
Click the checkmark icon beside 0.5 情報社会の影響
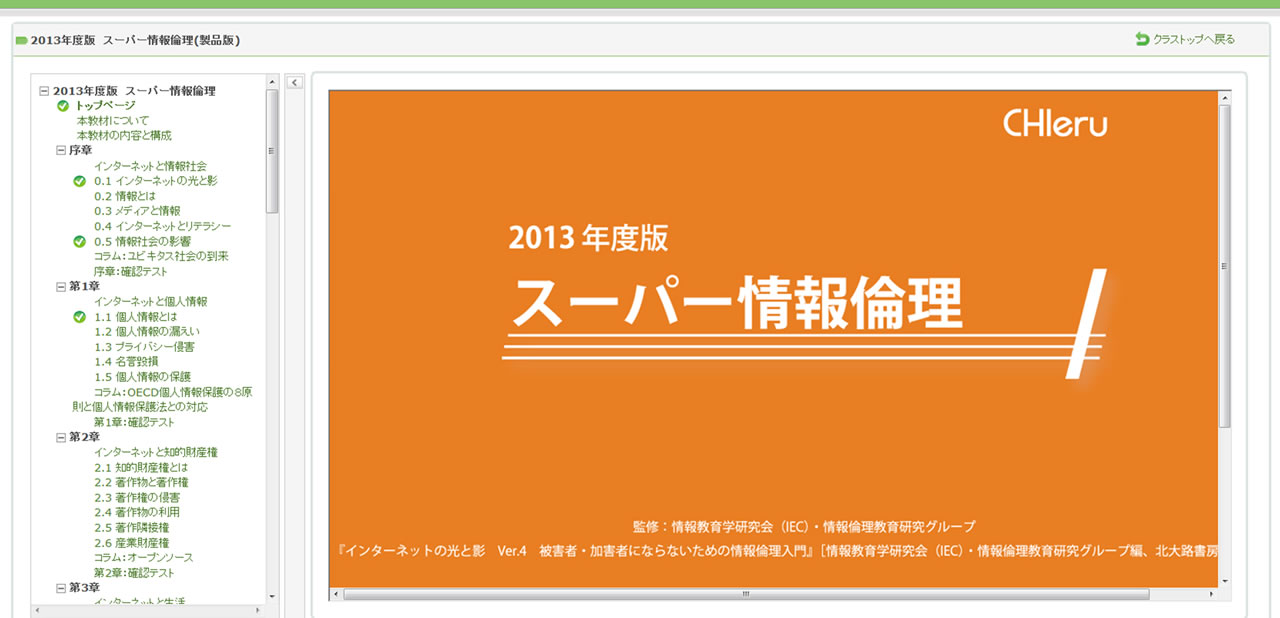(80, 241)
